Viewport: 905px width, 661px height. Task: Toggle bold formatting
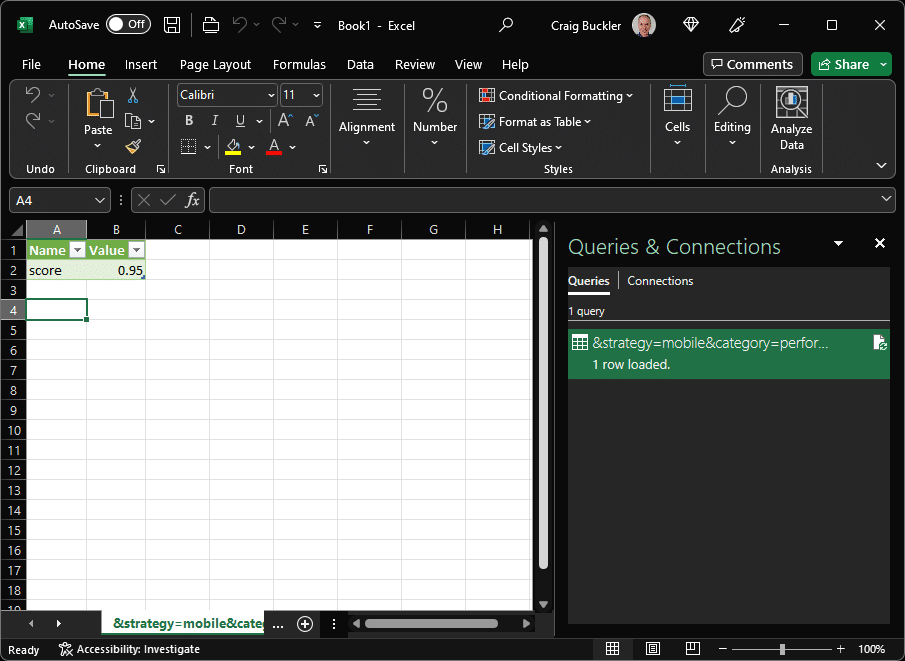[189, 120]
